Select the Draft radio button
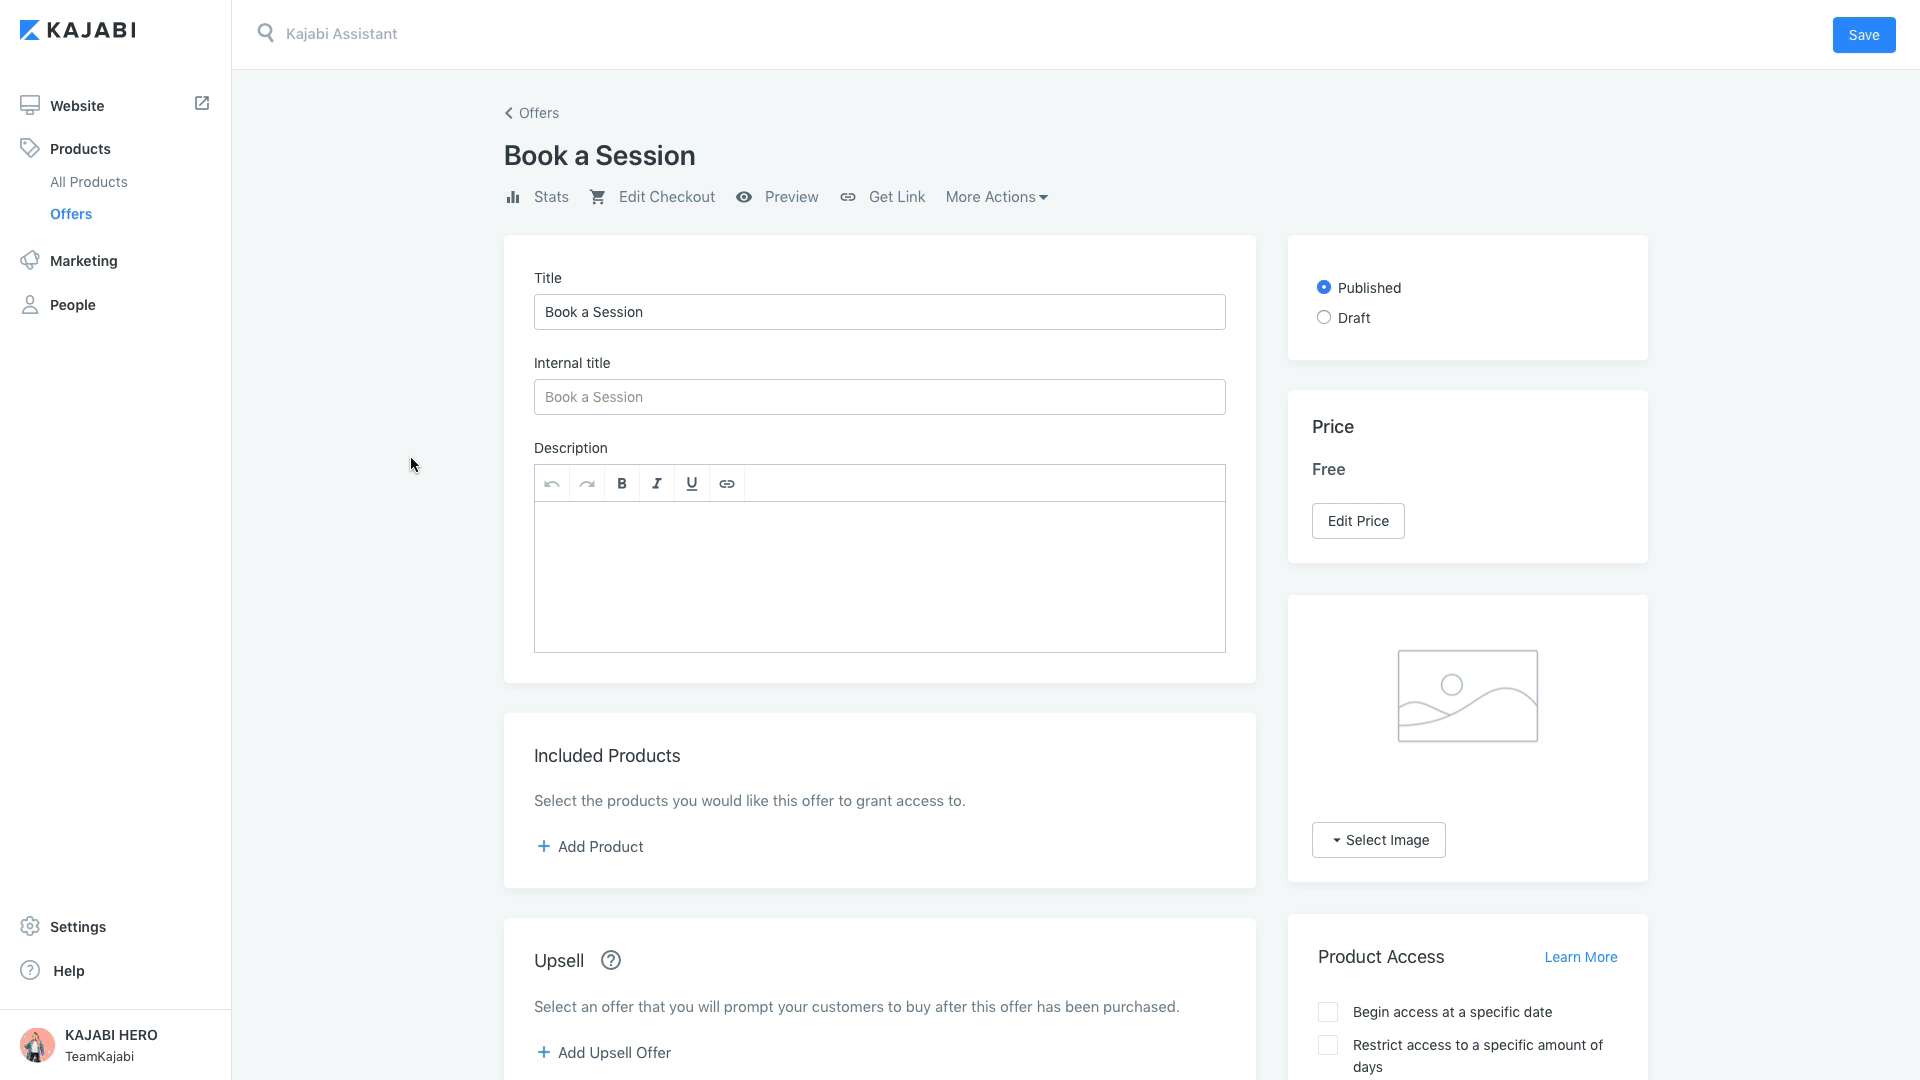 1324,318
